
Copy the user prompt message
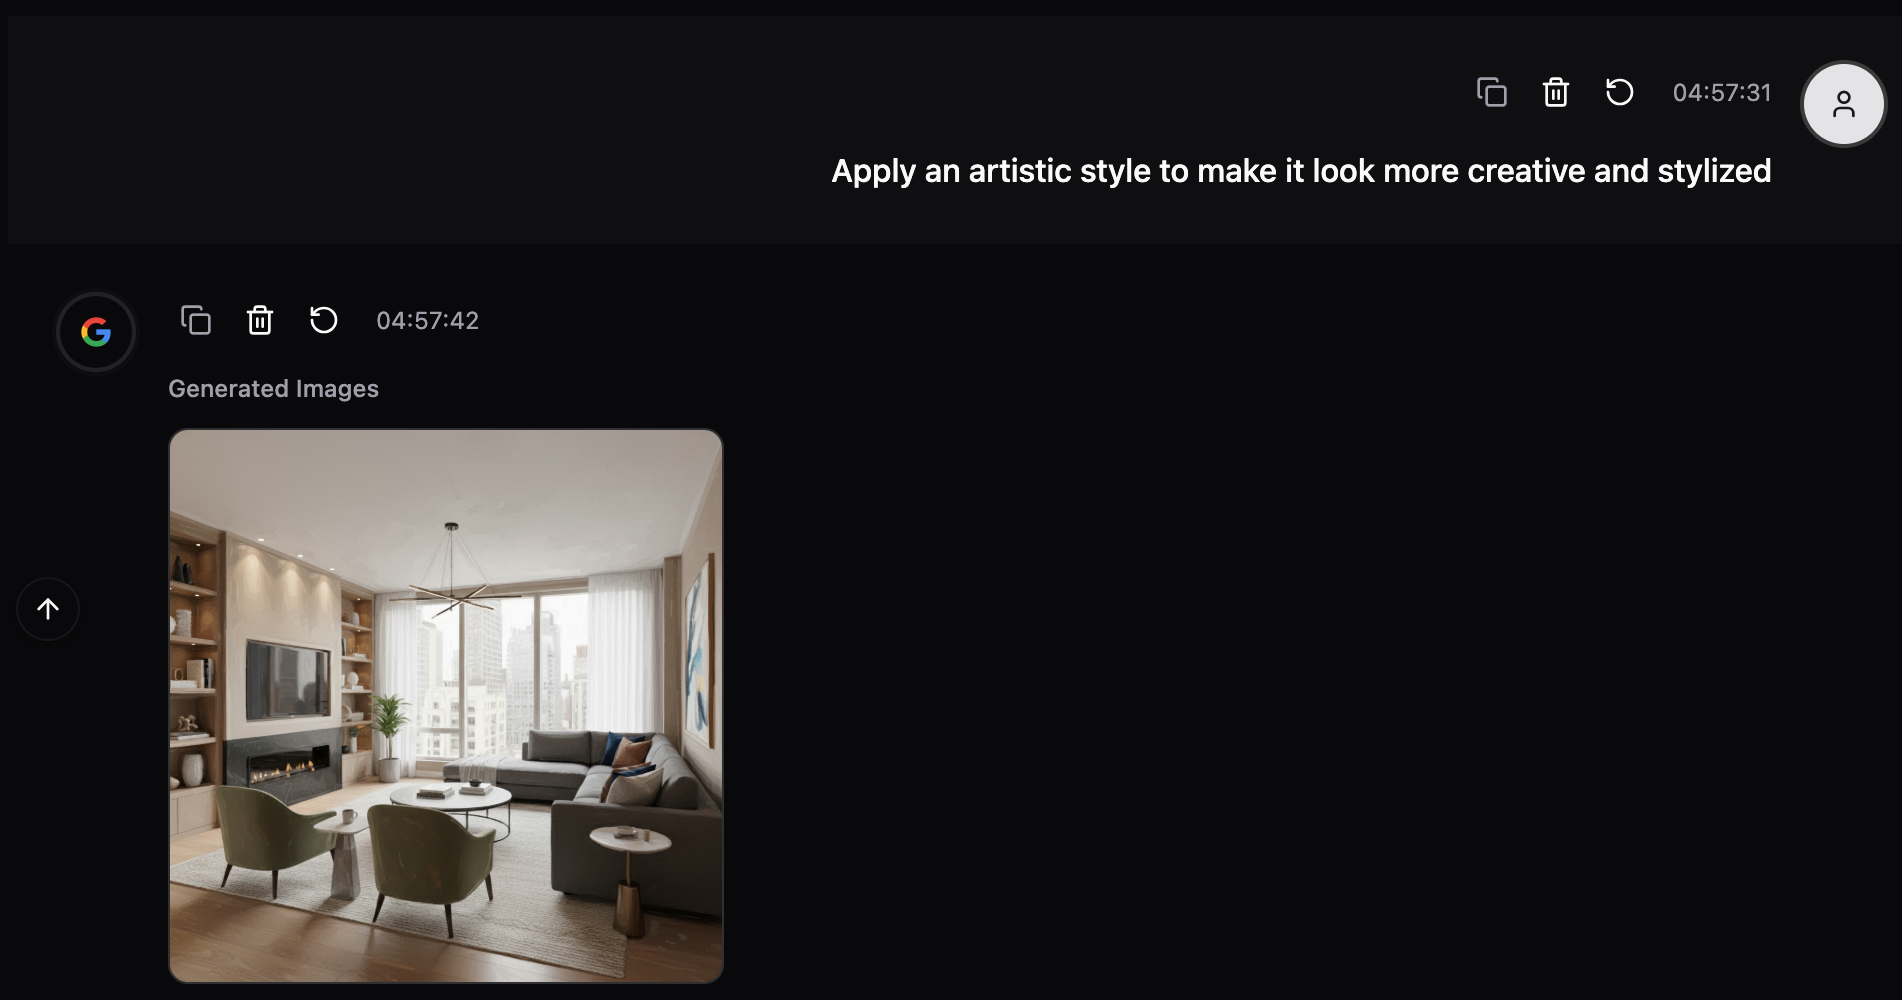pyautogui.click(x=1491, y=92)
